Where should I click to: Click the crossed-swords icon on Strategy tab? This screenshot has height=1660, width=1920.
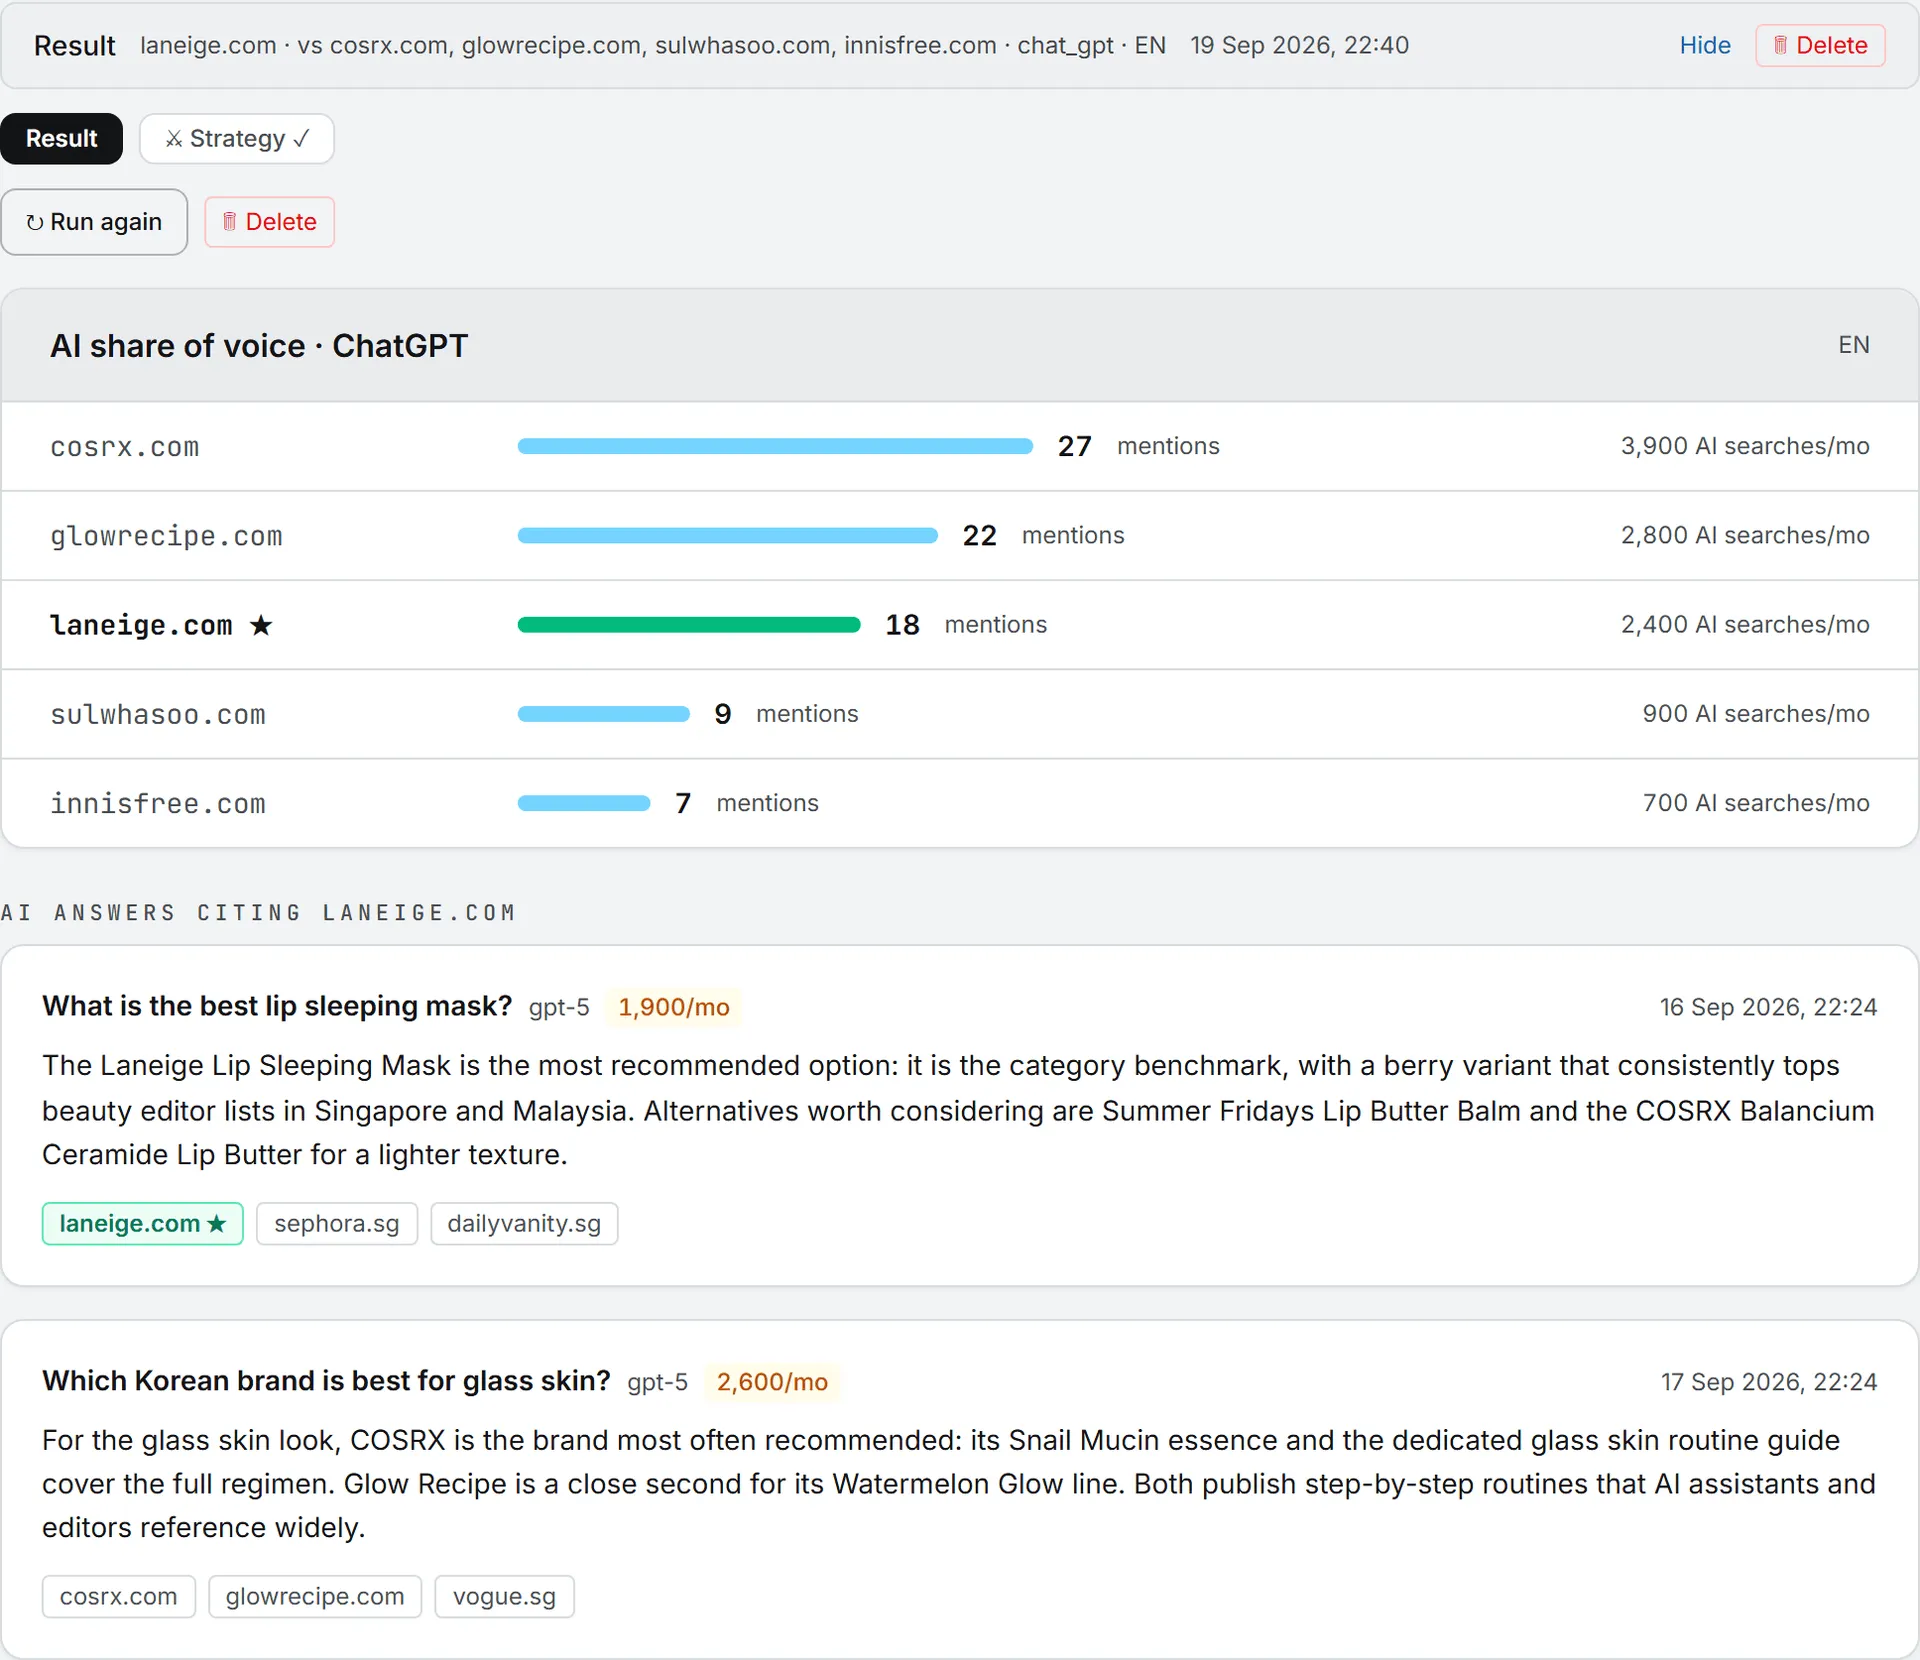click(174, 139)
